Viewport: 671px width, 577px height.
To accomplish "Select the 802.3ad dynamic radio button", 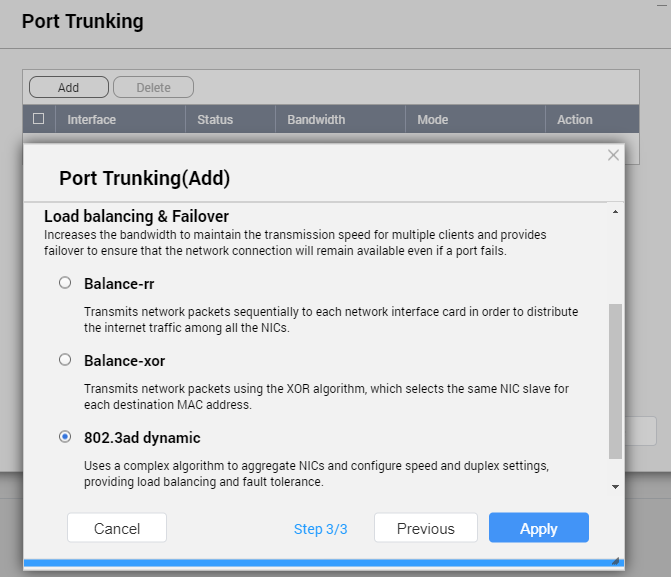I will 65,437.
